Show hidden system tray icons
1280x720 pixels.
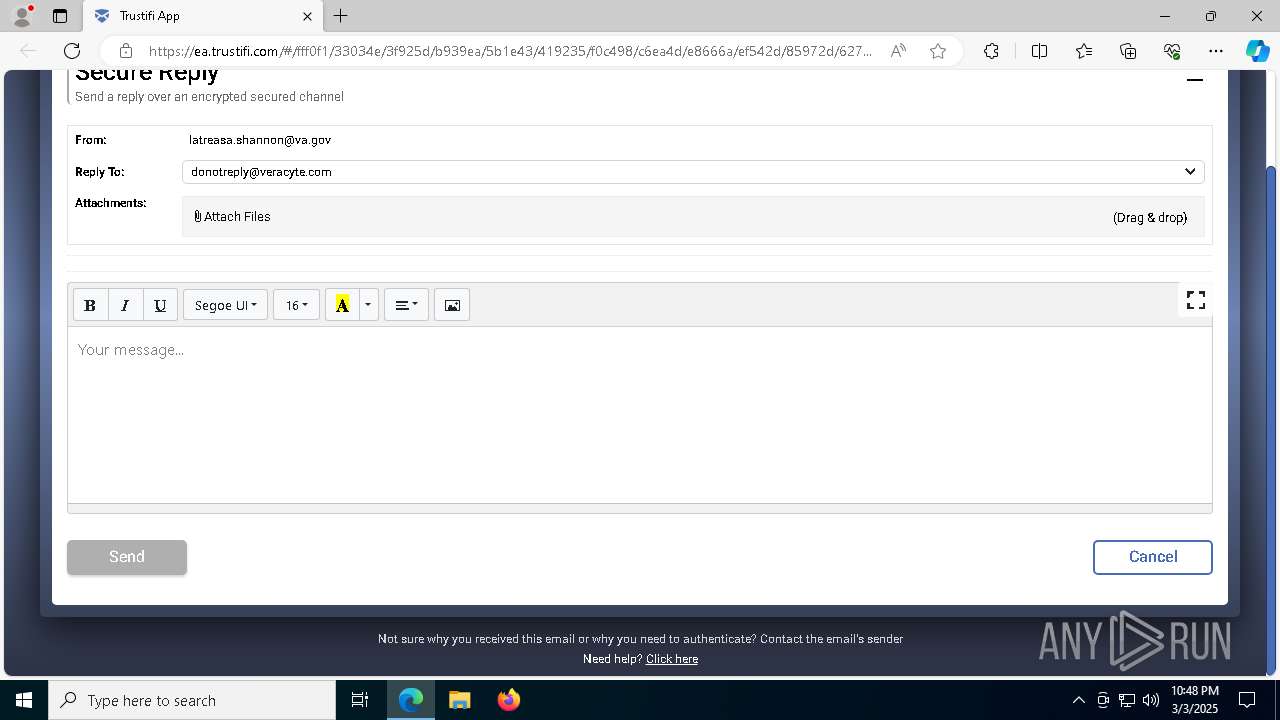tap(1078, 700)
